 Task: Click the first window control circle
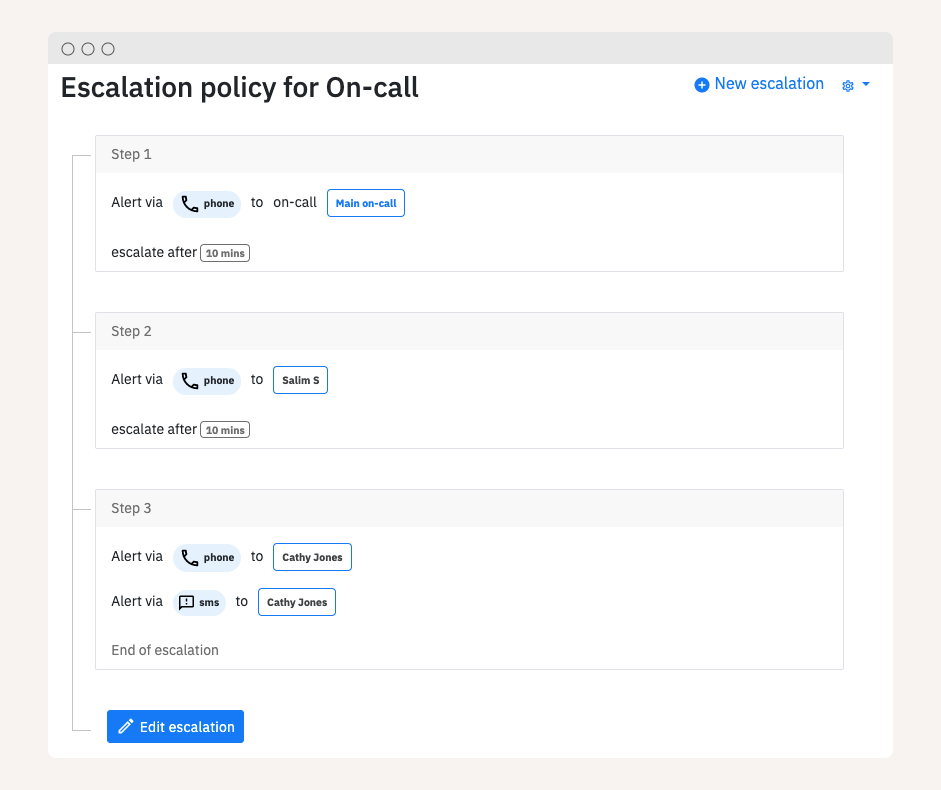point(68,49)
